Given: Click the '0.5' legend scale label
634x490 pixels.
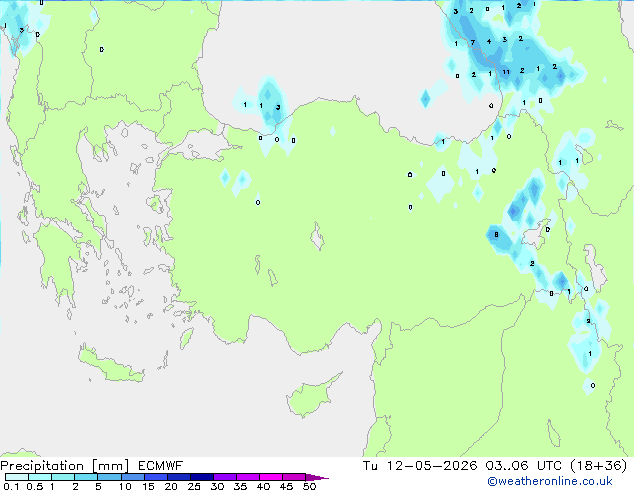Looking at the screenshot, I should 35,486.
